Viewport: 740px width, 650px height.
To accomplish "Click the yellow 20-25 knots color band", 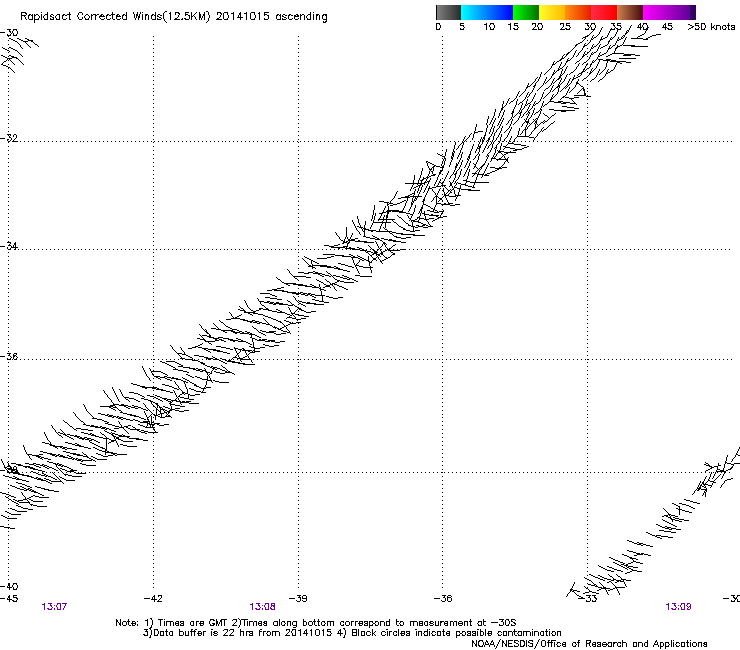I will [x=552, y=12].
